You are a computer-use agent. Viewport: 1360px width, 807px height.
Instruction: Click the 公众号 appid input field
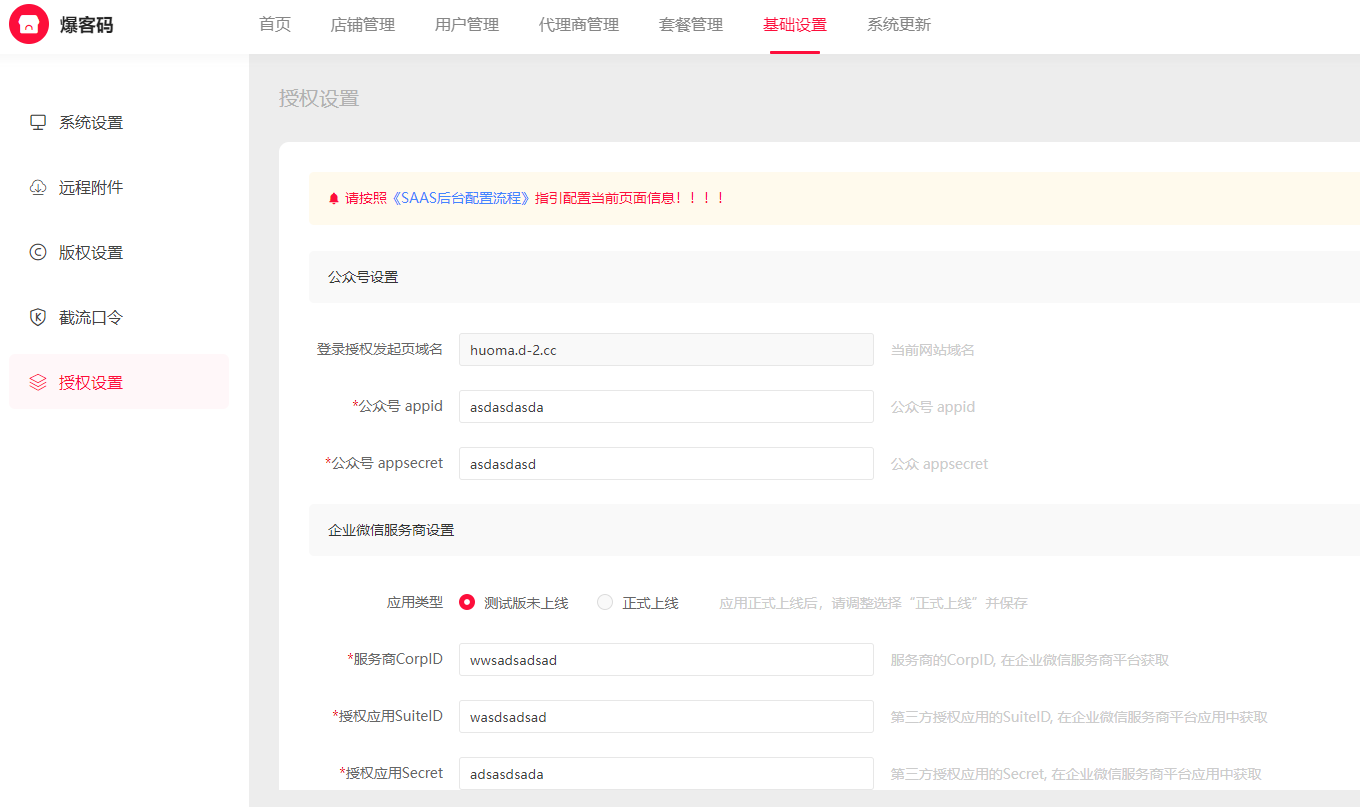point(666,407)
